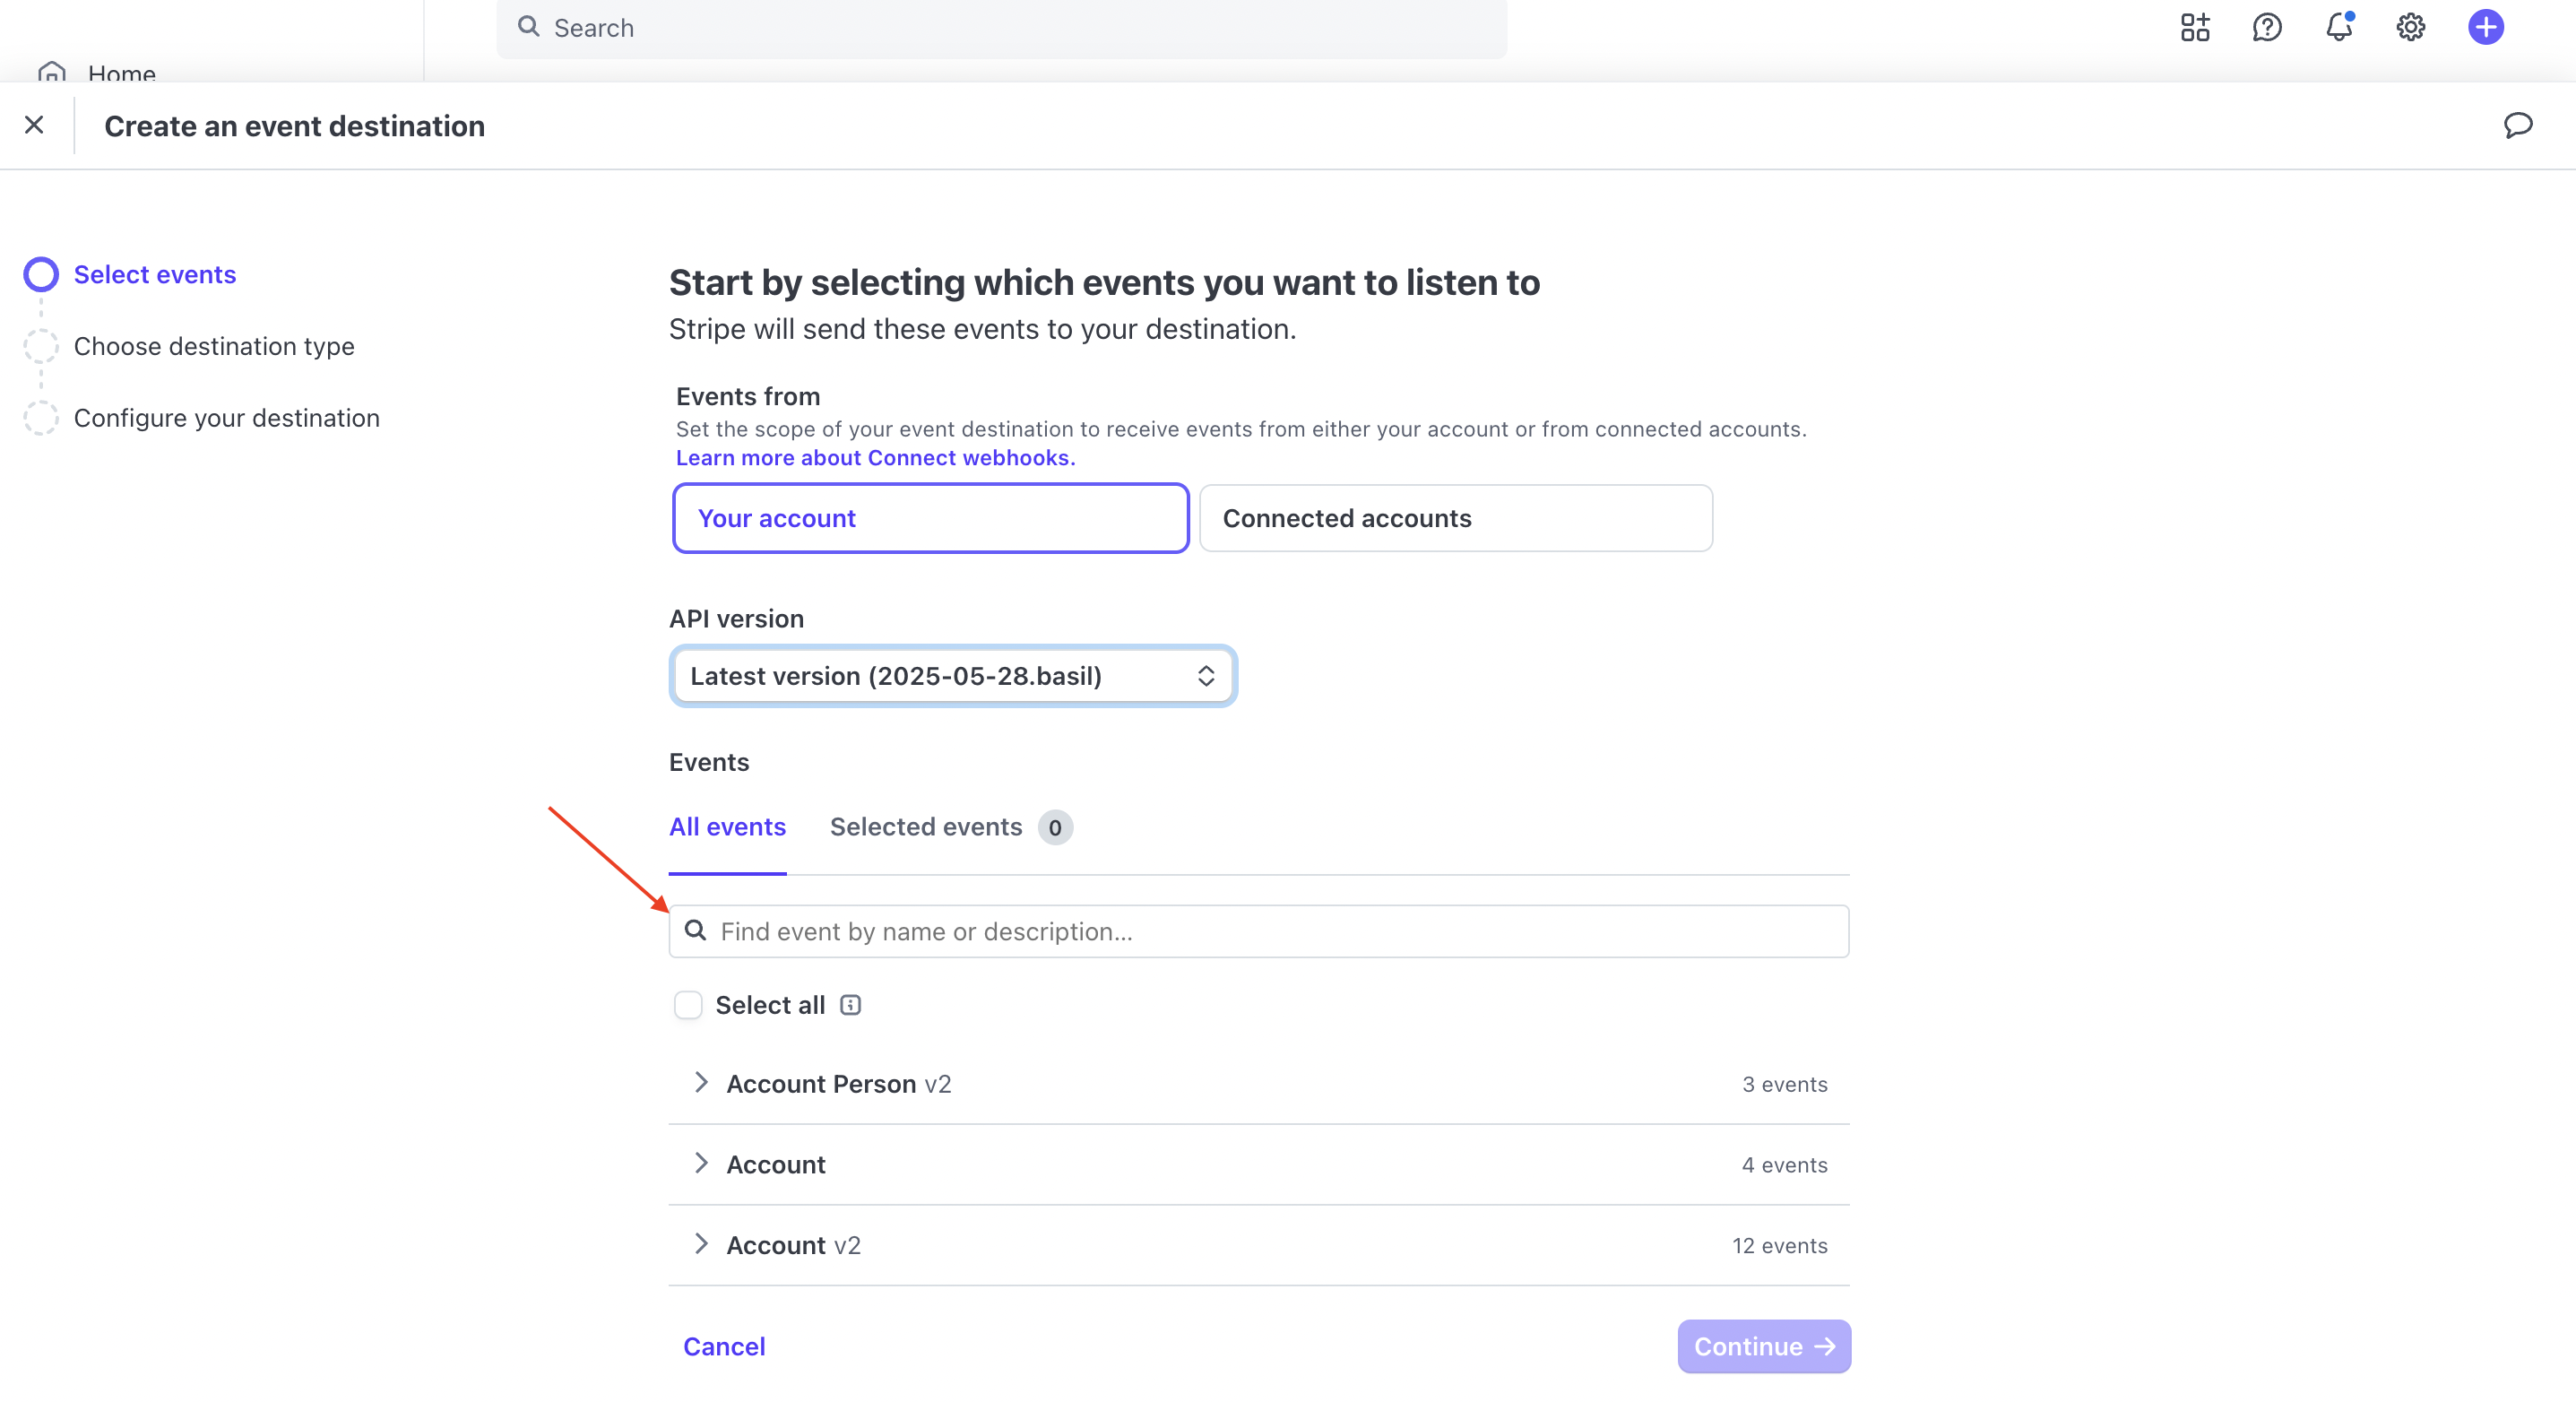
Task: Open the feedback speech bubble icon
Action: click(x=2517, y=125)
